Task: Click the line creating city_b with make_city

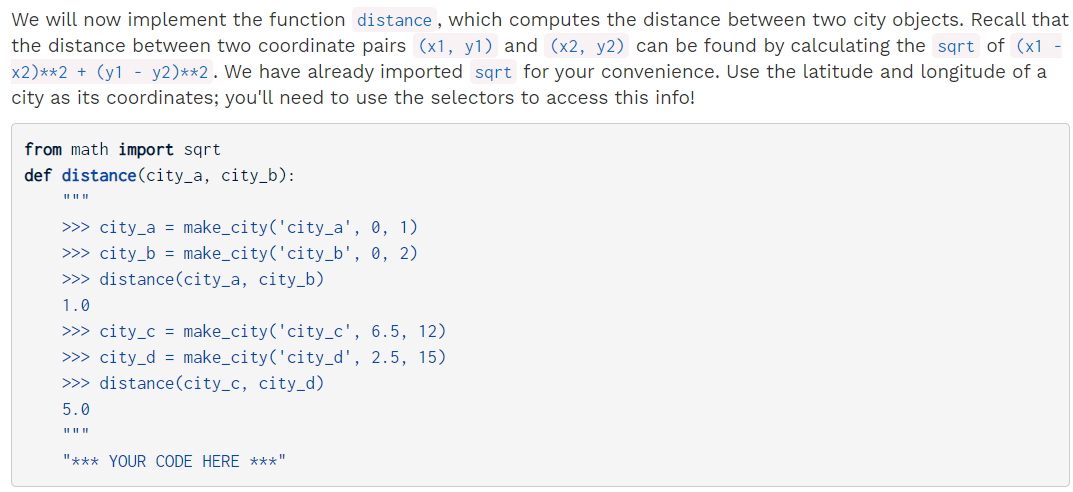Action: pyautogui.click(x=240, y=253)
